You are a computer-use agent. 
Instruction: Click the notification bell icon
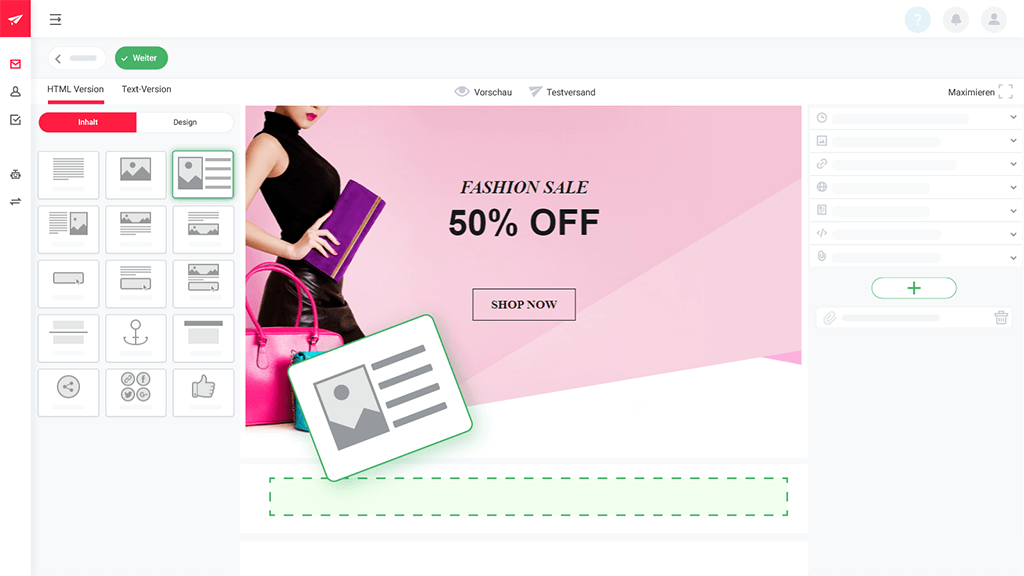[x=955, y=20]
